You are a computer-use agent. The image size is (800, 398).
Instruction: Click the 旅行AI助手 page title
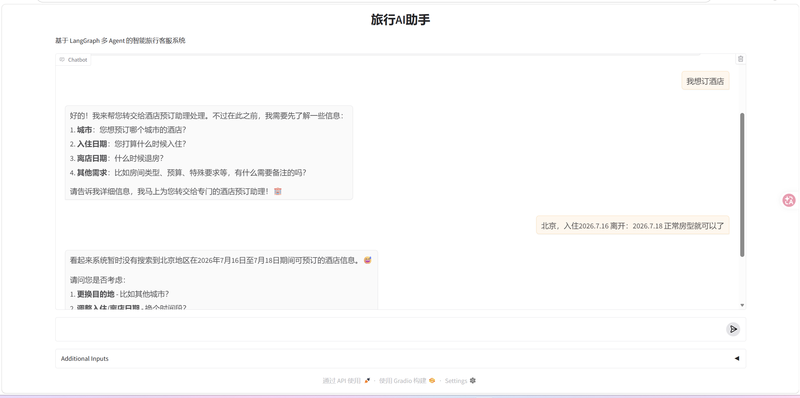tap(401, 20)
